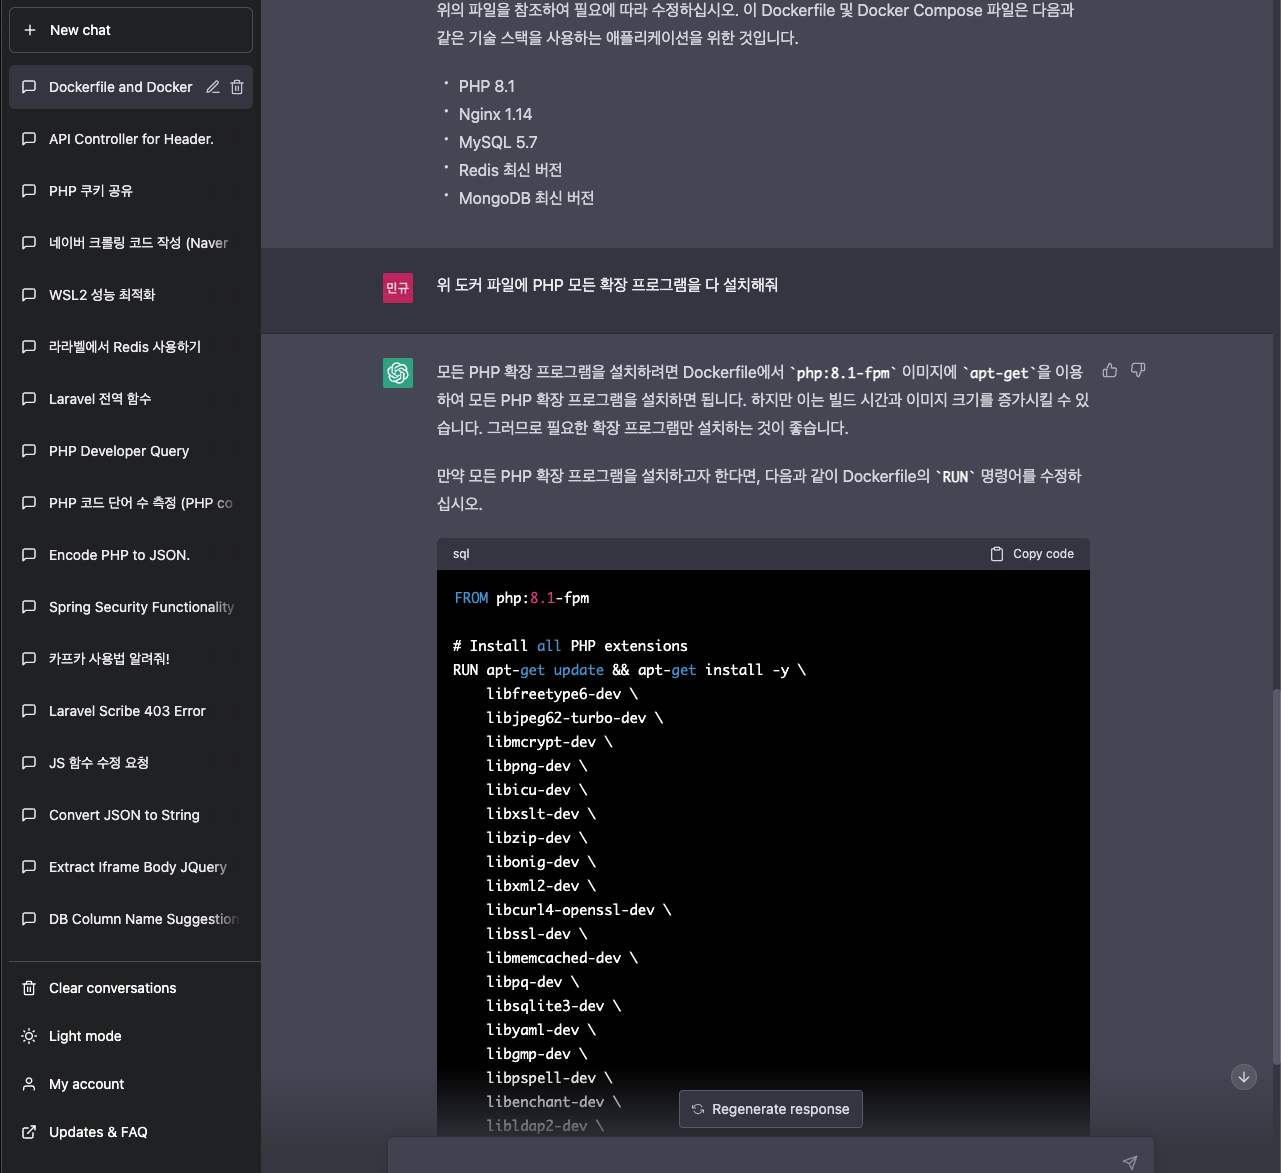Click the 'MongoDB 최신 버전' bullet item
Viewport: 1281px width, 1173px height.
click(x=526, y=198)
